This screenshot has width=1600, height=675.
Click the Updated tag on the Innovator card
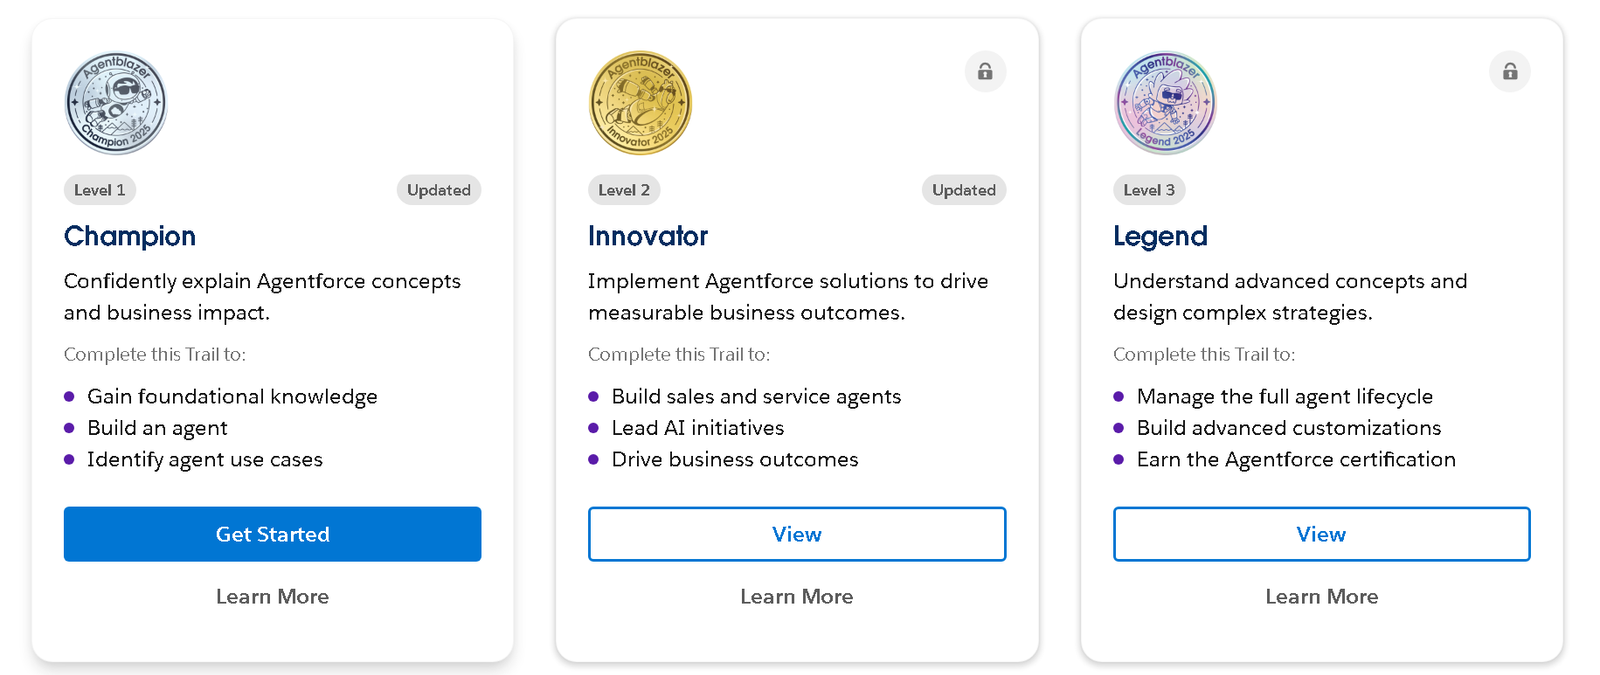pos(963,190)
